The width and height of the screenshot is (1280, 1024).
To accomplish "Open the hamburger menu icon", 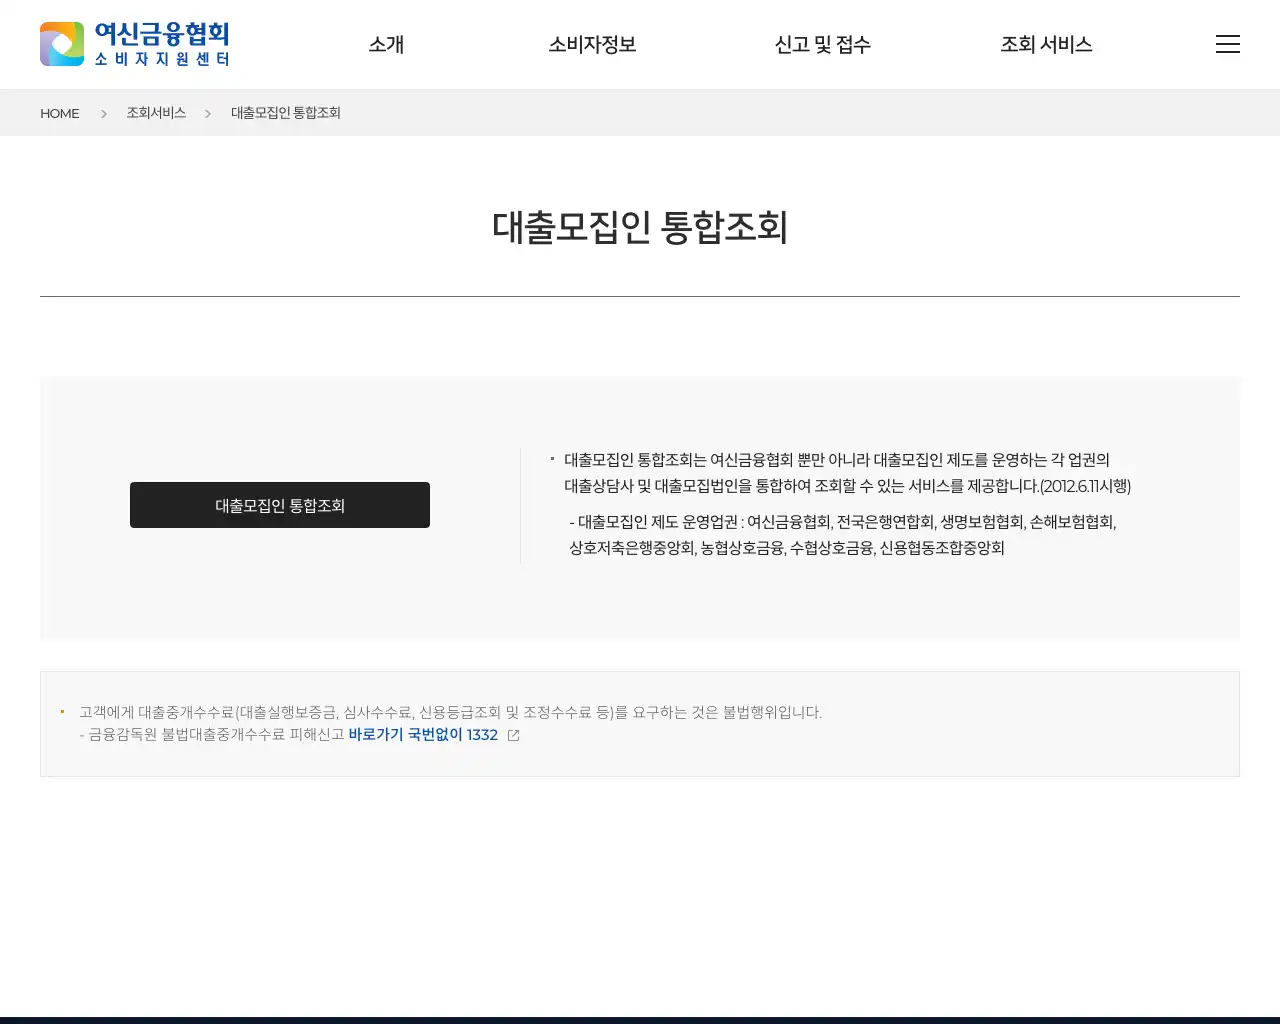I will coord(1228,44).
